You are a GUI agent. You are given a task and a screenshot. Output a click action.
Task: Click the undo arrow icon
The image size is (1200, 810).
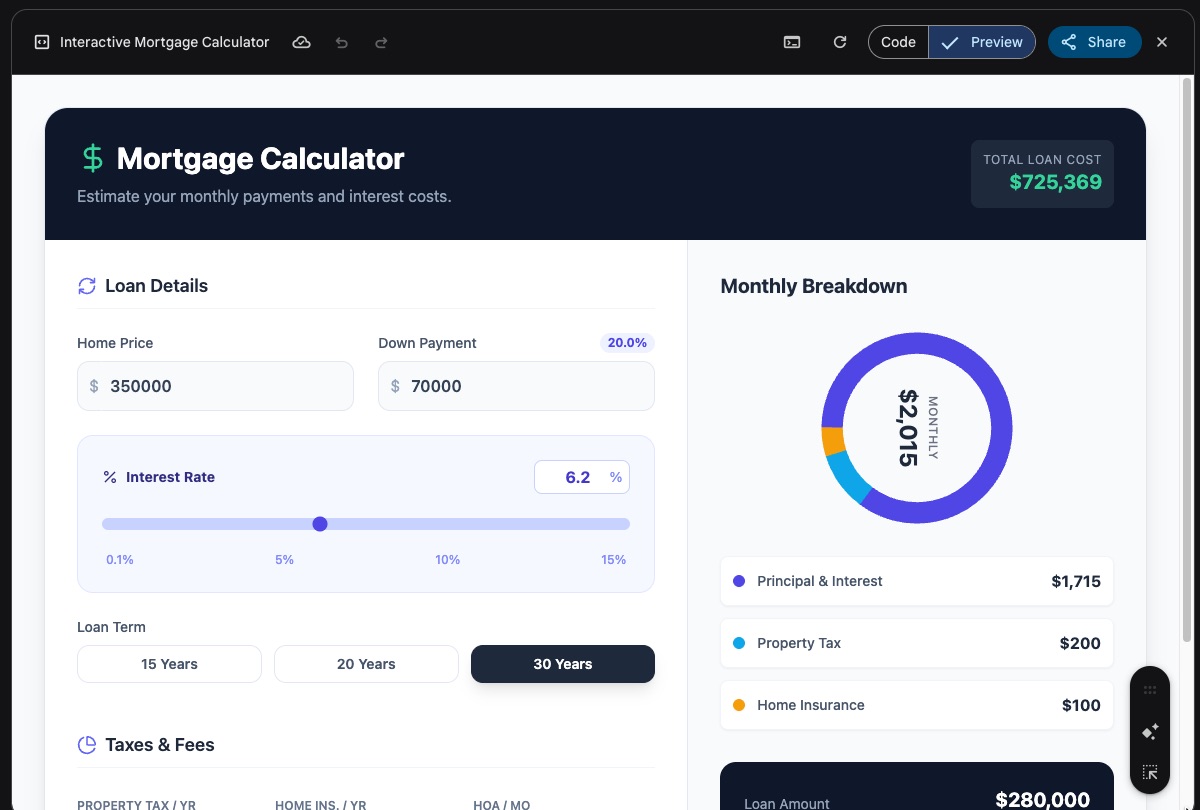(342, 42)
